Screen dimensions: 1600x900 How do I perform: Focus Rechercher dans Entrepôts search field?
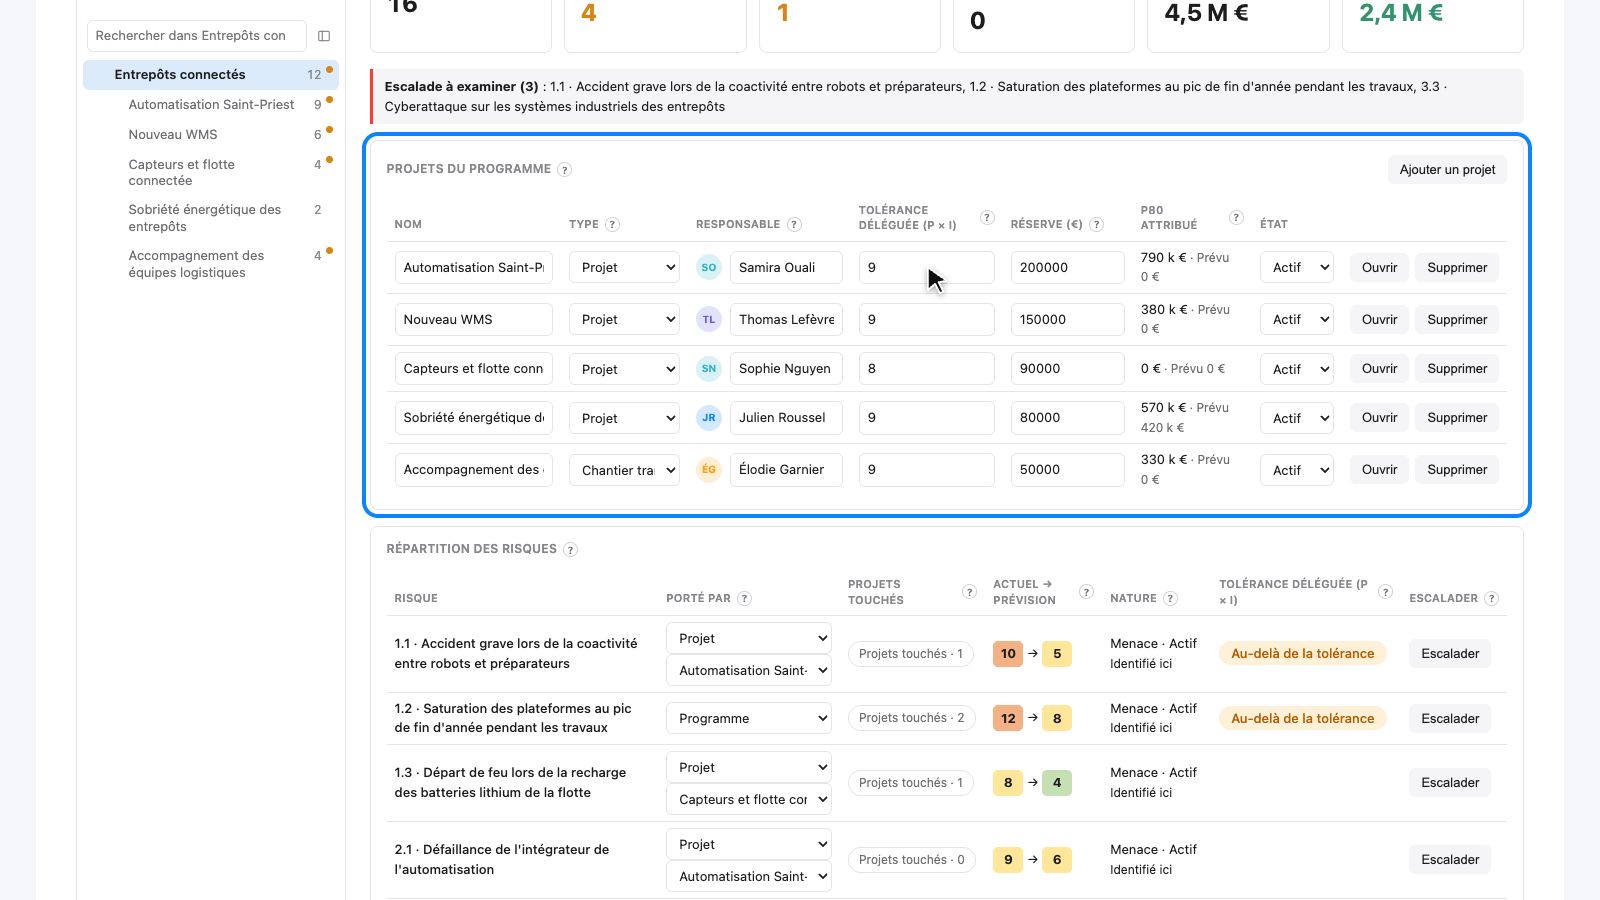tap(196, 36)
